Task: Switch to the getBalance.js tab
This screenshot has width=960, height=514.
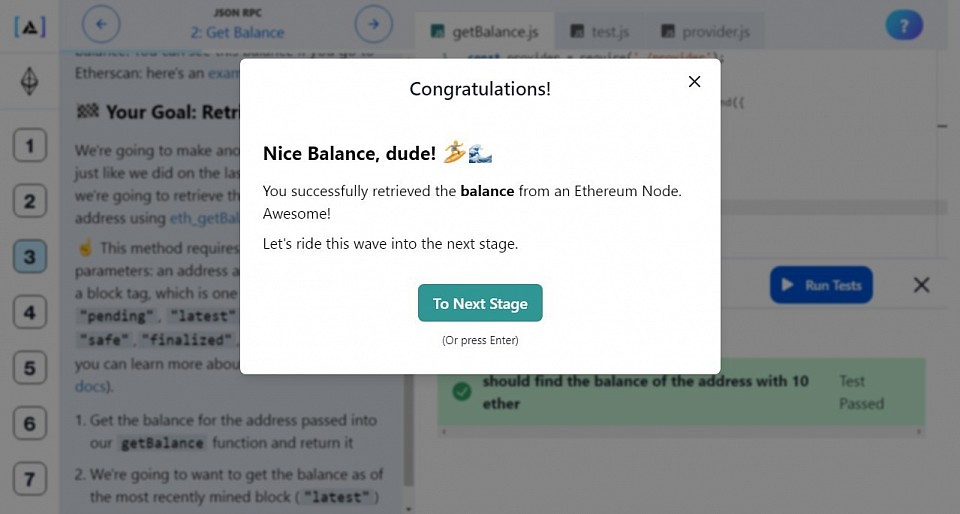Action: [484, 31]
